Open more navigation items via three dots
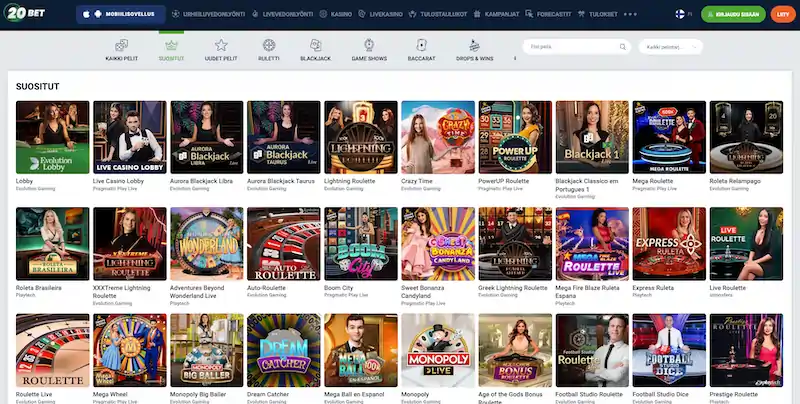This screenshot has height=404, width=800. tap(630, 14)
